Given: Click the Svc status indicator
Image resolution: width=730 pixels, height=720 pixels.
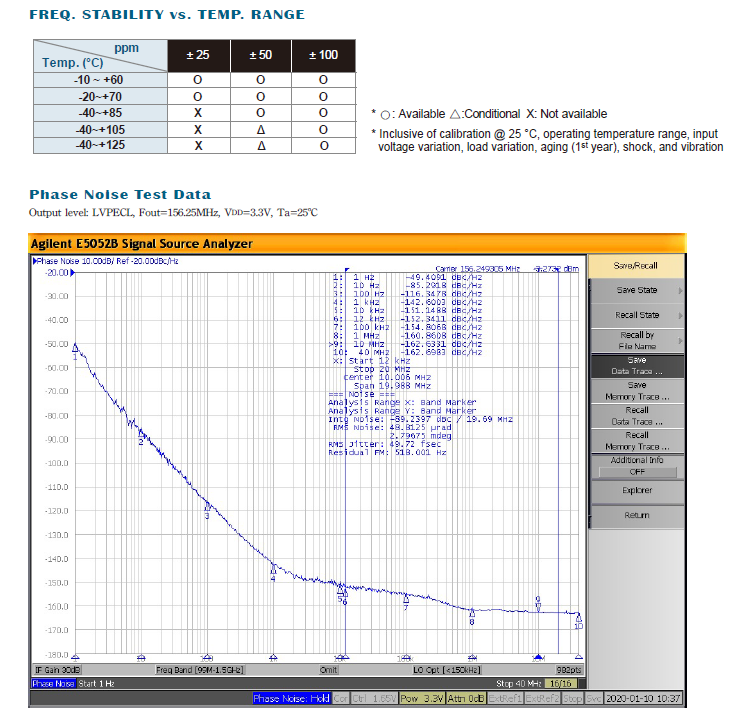Looking at the screenshot, I should pos(594,699).
